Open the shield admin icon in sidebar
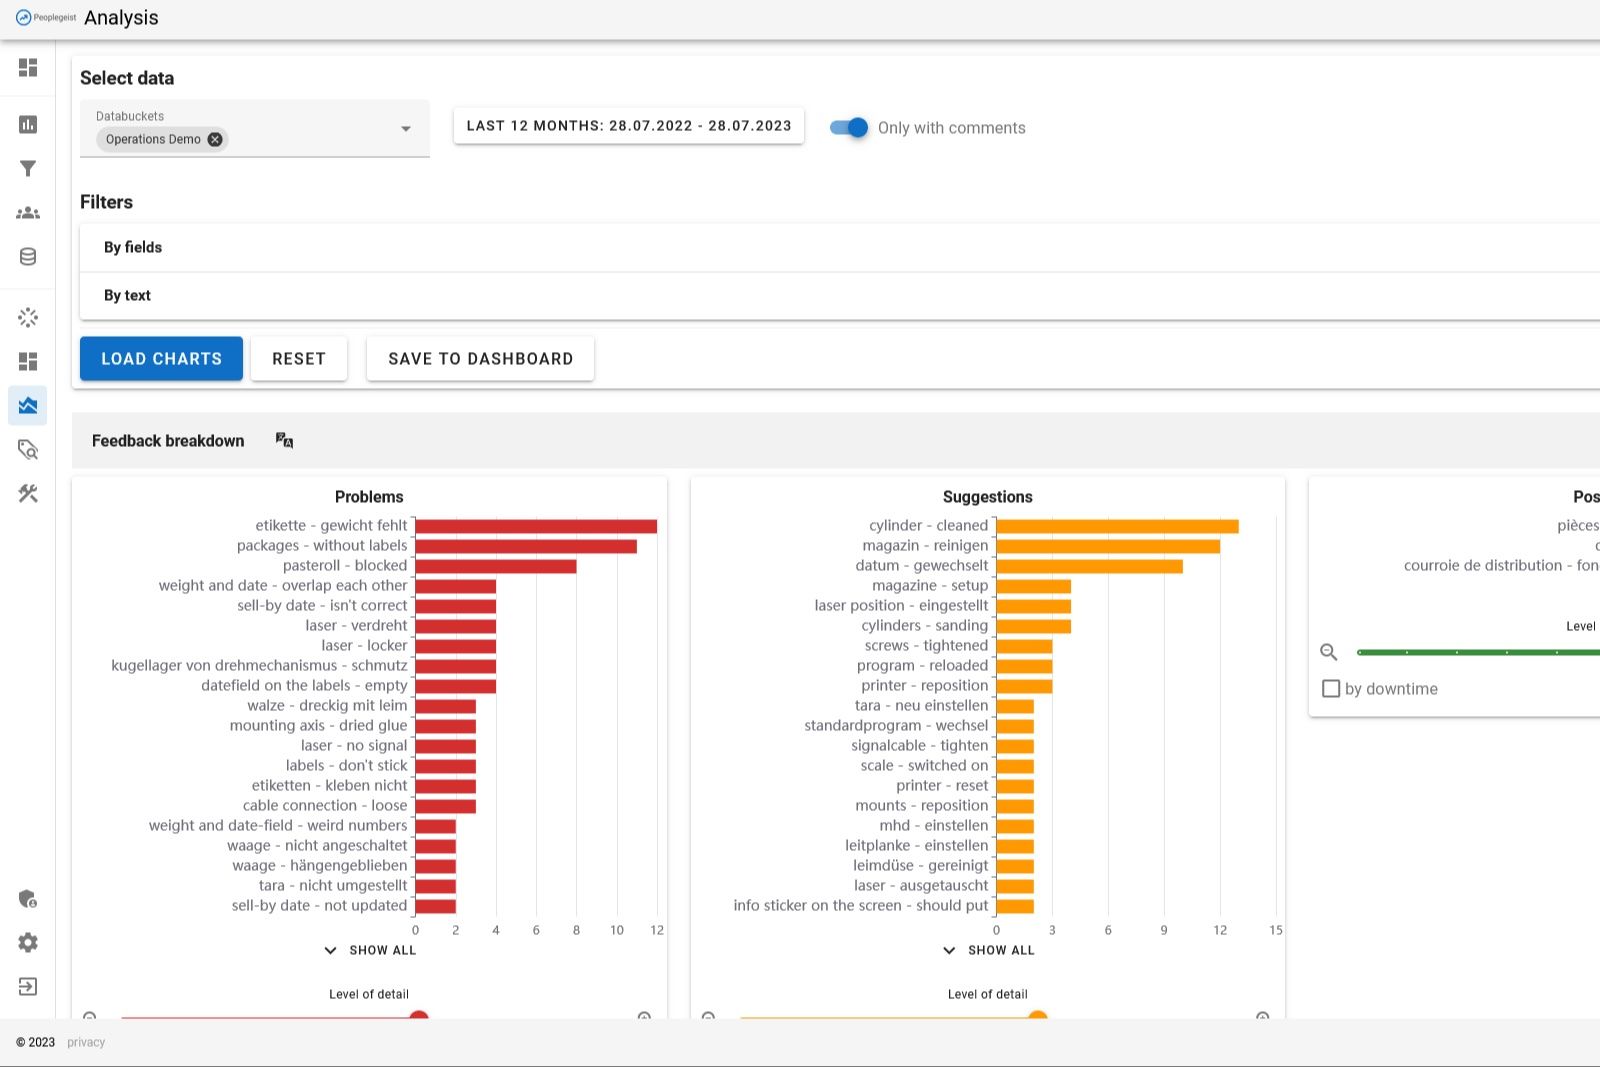The height and width of the screenshot is (1067, 1600). point(28,898)
